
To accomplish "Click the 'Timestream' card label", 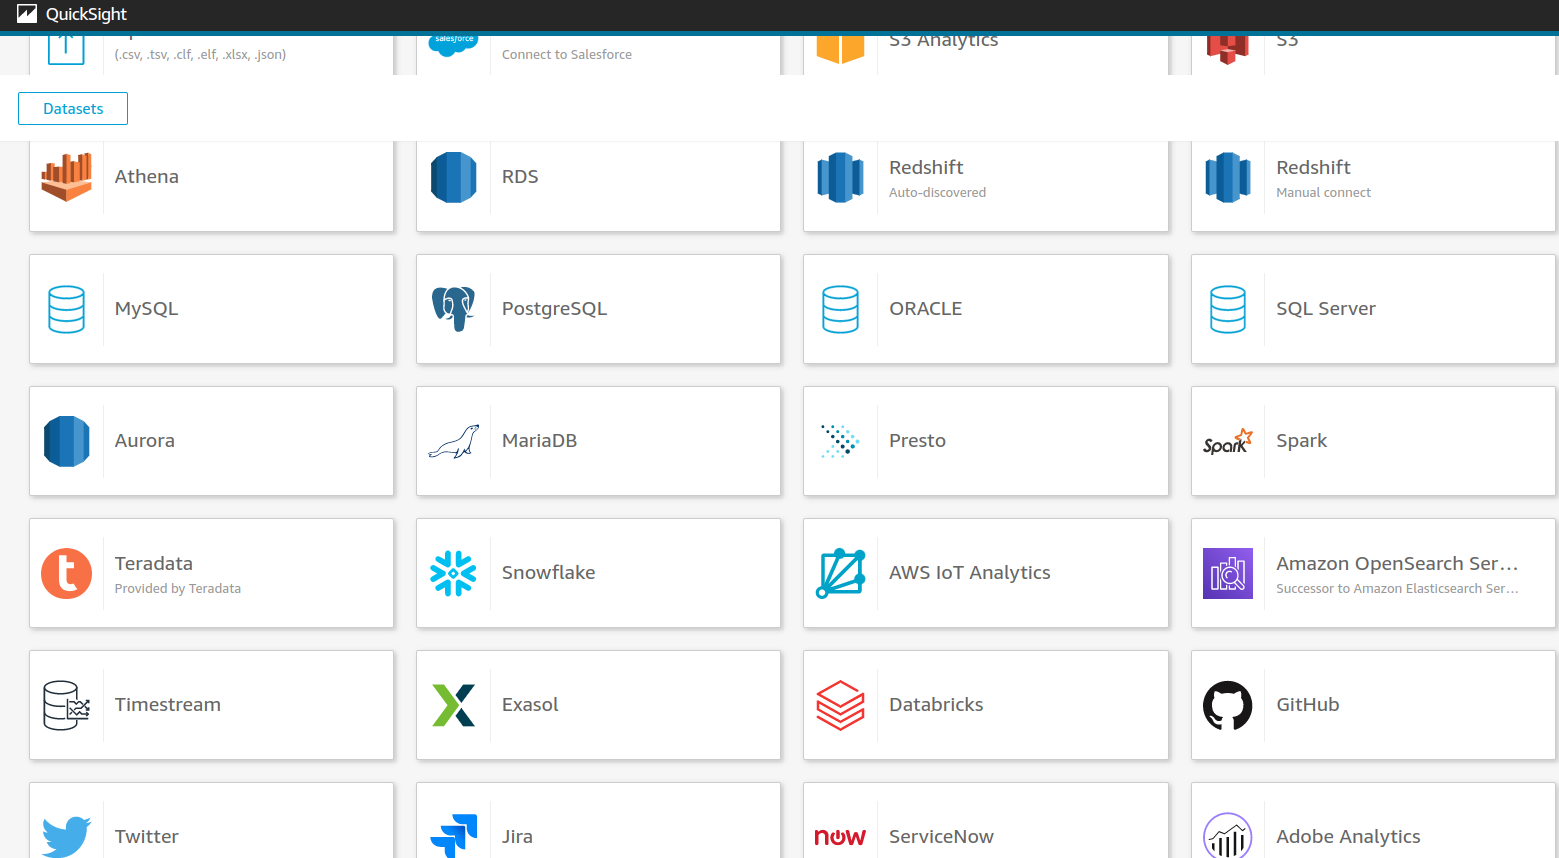I will [168, 705].
